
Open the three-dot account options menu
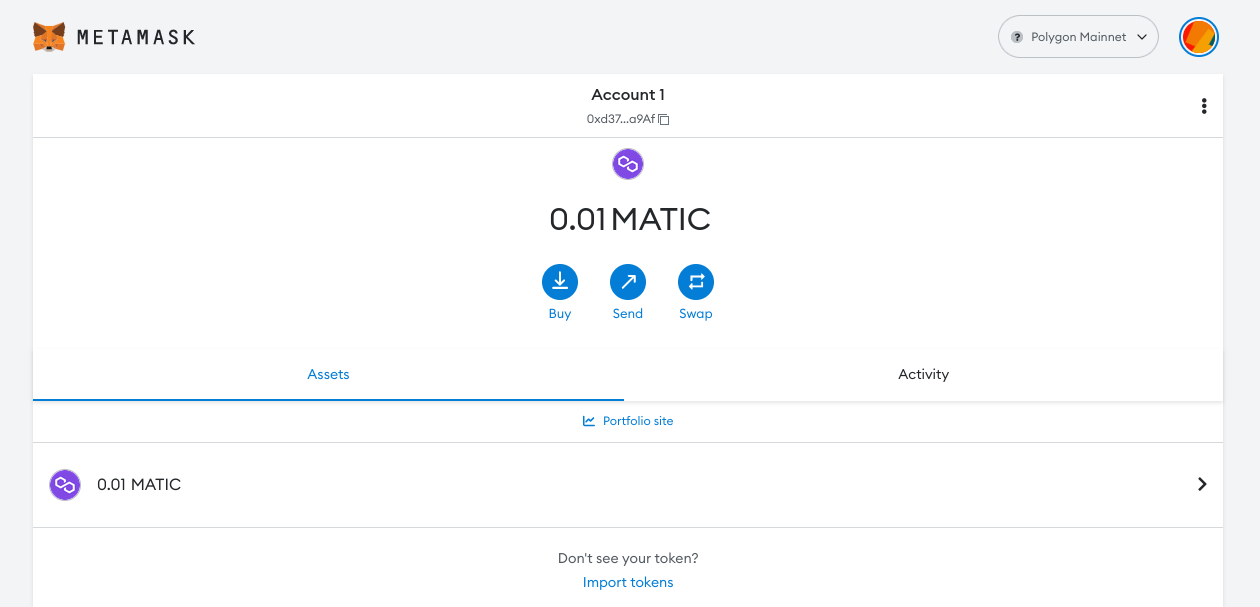1203,106
